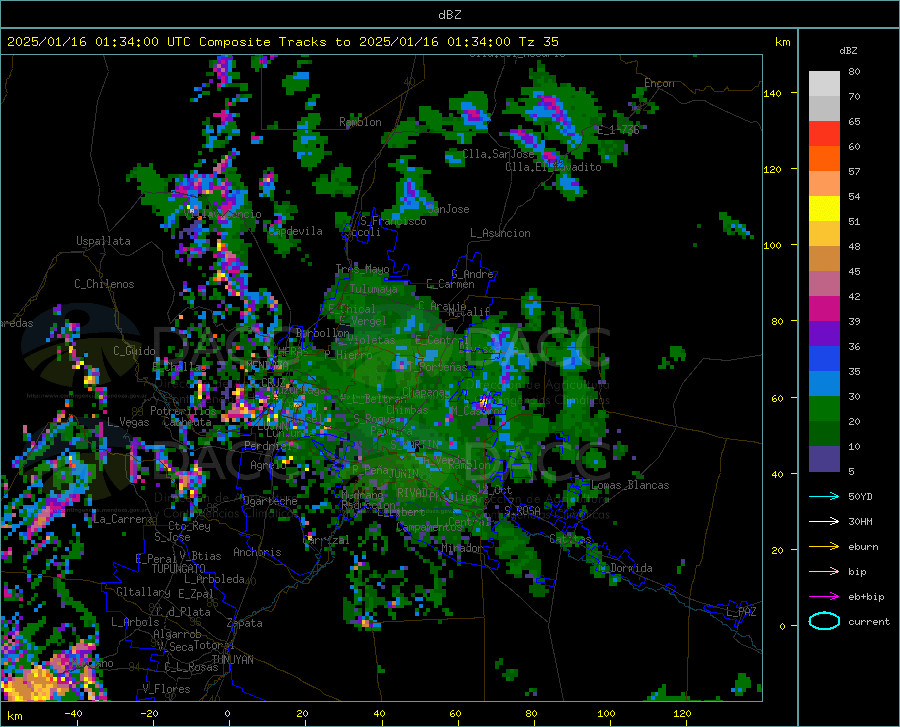Click the dBZ title at top
This screenshot has width=900, height=727.
tap(449, 15)
